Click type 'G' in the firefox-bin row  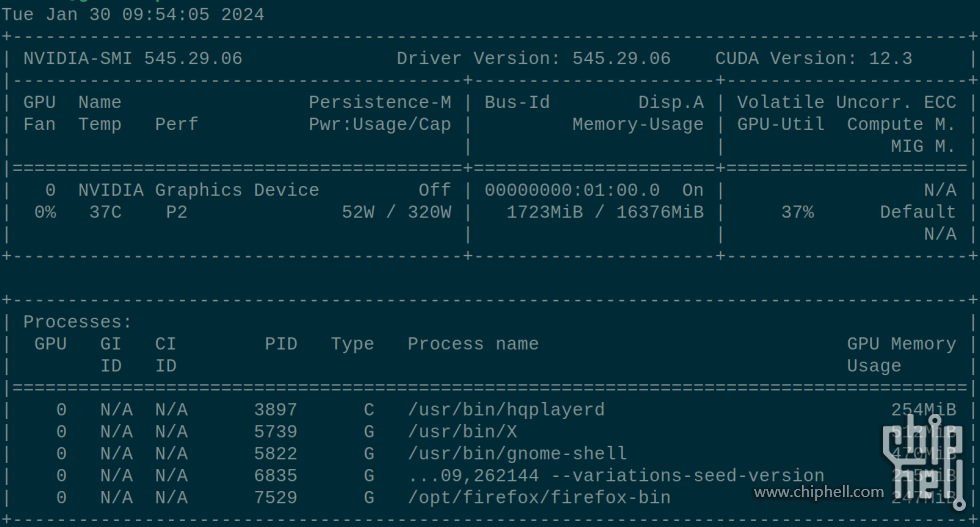(x=369, y=498)
